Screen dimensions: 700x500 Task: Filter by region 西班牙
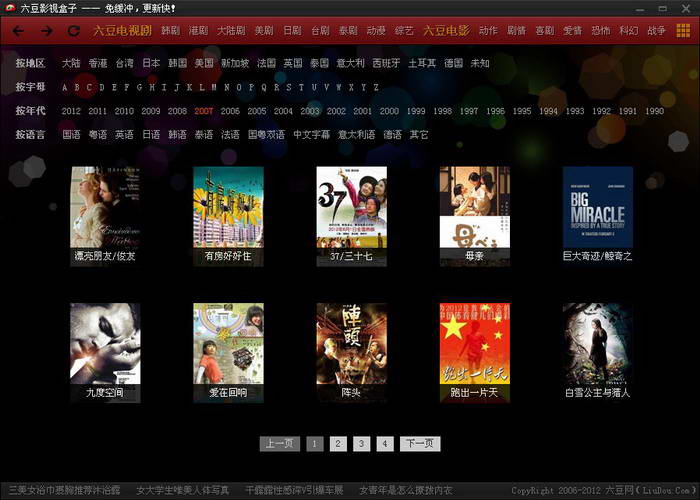point(386,63)
